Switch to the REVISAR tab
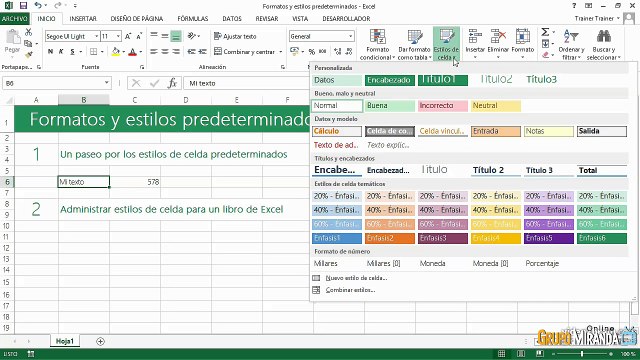The height and width of the screenshot is (360, 640). [x=267, y=18]
